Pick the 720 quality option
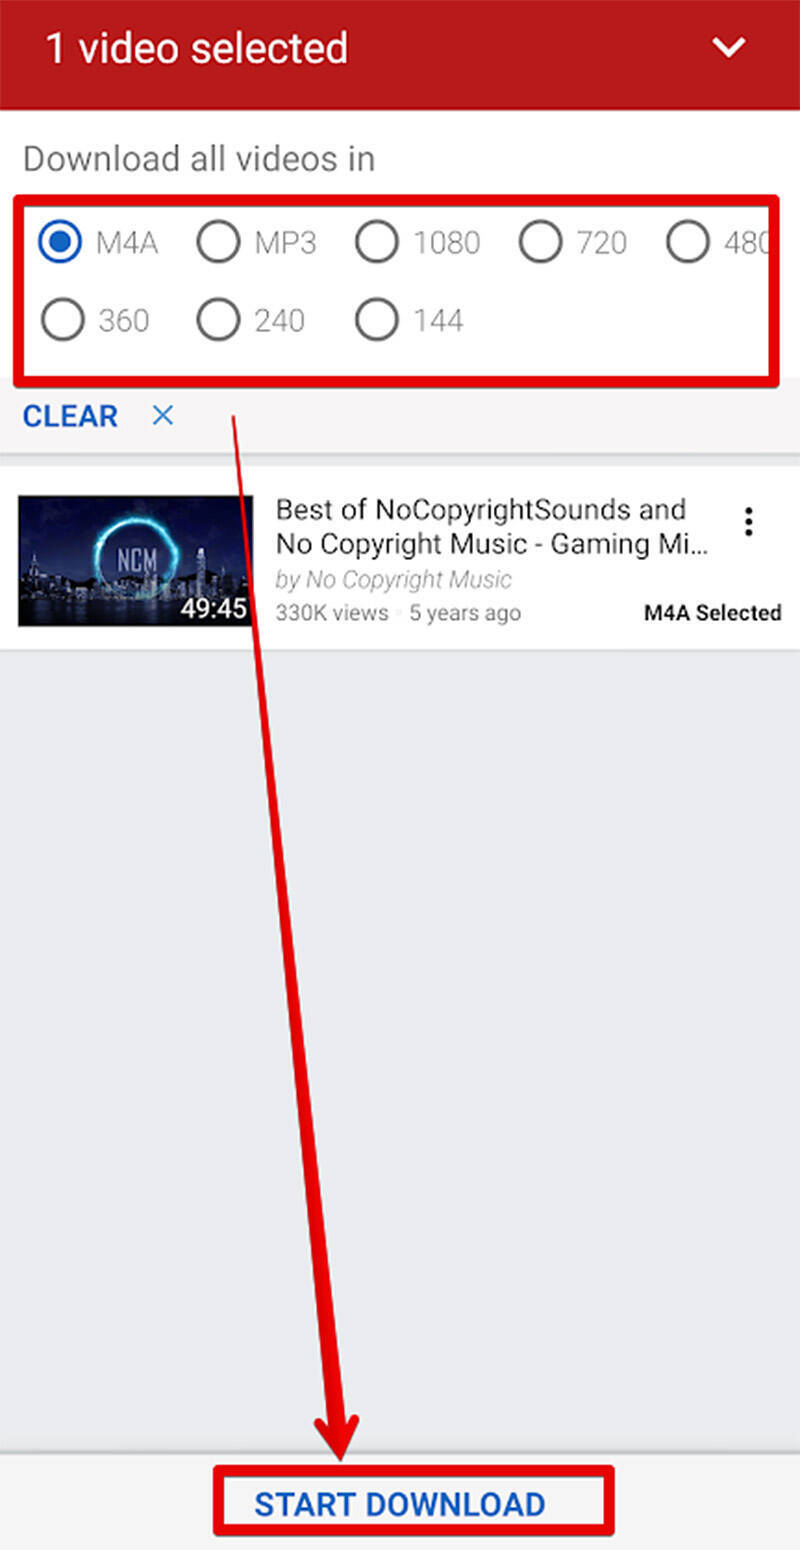The image size is (800, 1550). coord(540,242)
